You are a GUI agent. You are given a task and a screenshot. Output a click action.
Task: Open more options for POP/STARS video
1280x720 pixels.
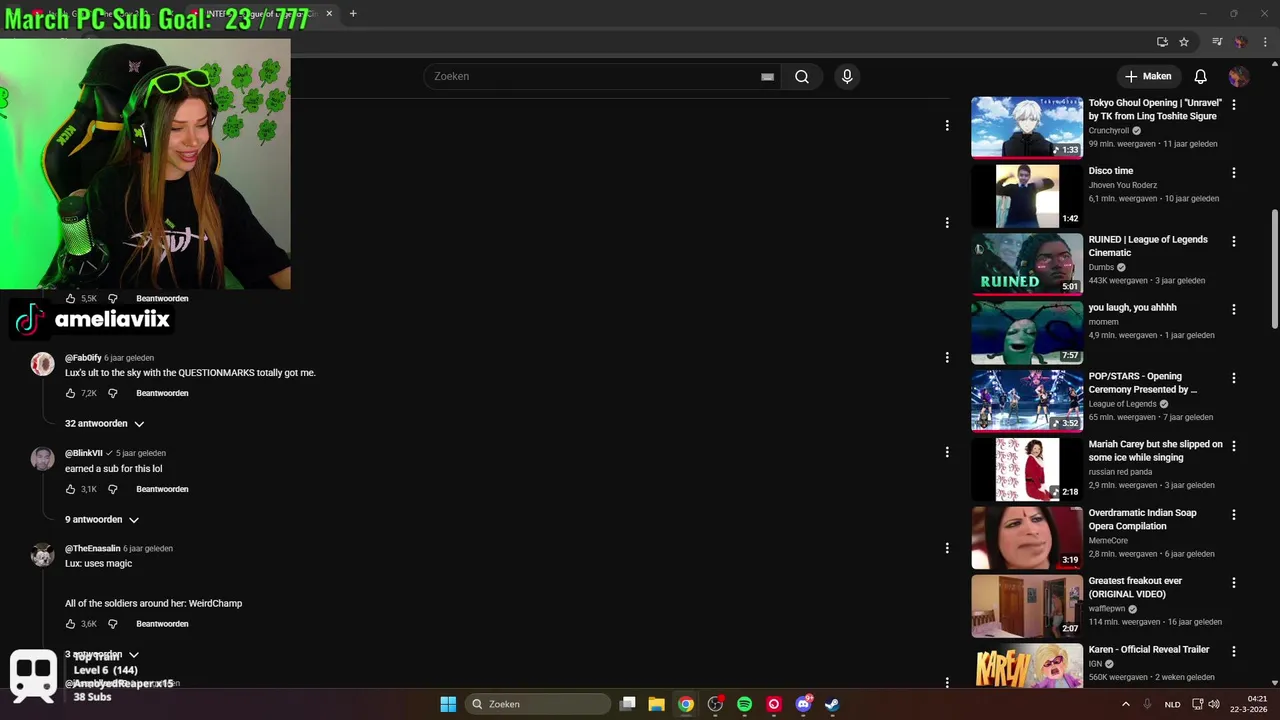(x=1234, y=378)
